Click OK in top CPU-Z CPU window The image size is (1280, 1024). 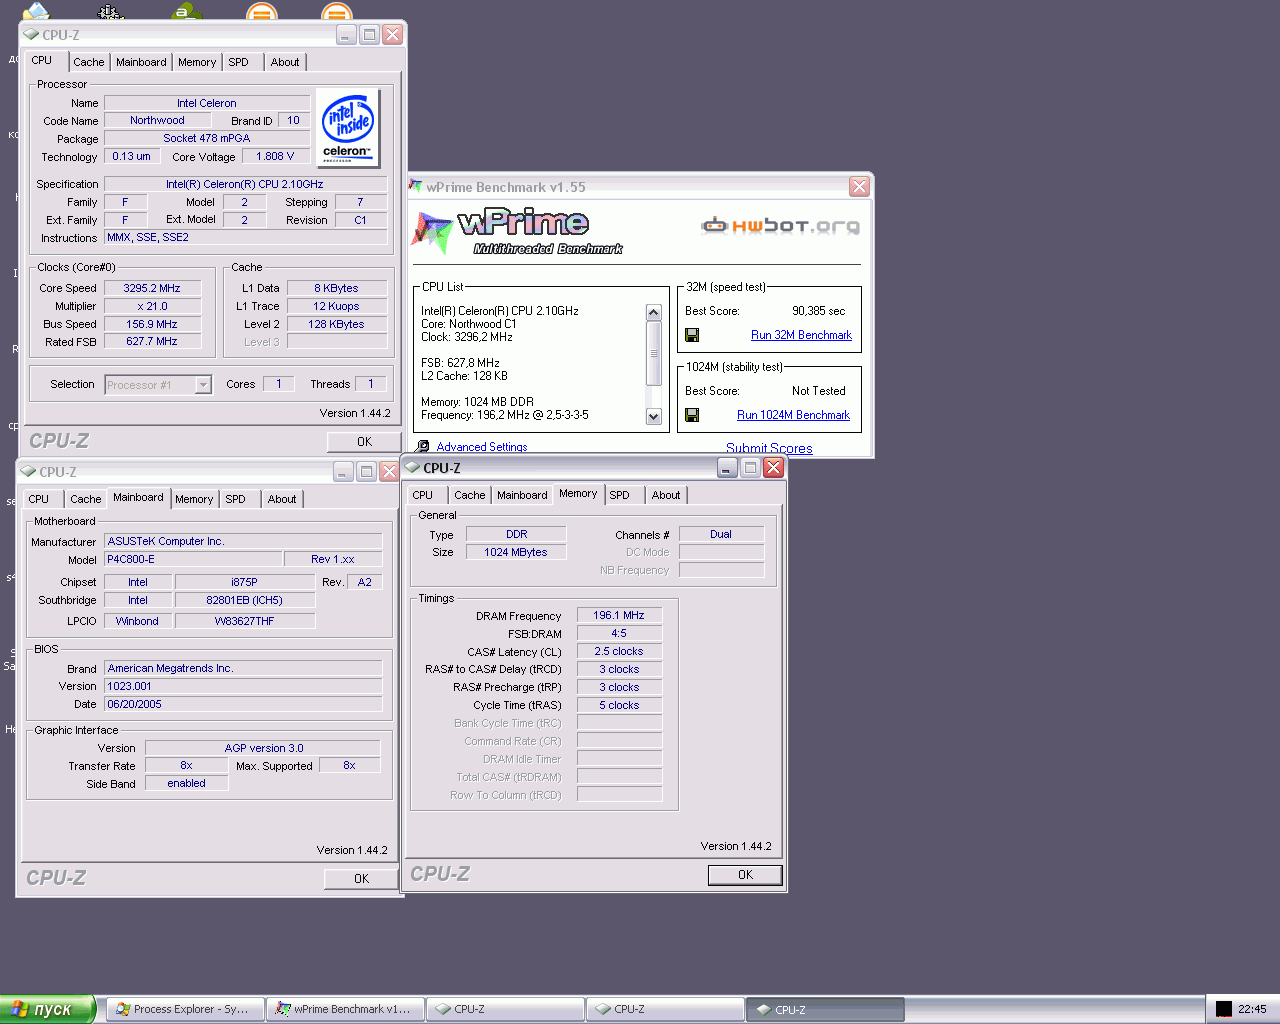(x=364, y=442)
